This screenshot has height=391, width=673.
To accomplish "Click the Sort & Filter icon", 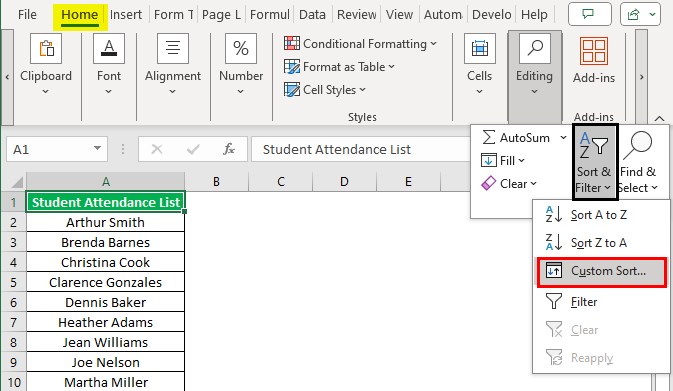I will point(594,145).
